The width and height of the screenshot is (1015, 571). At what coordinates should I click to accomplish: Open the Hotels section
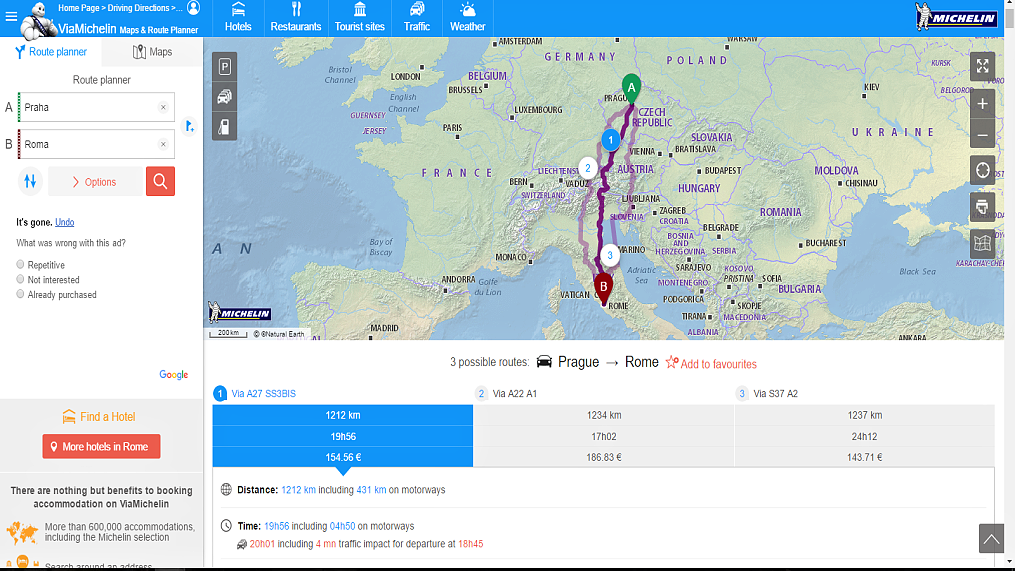point(238,17)
